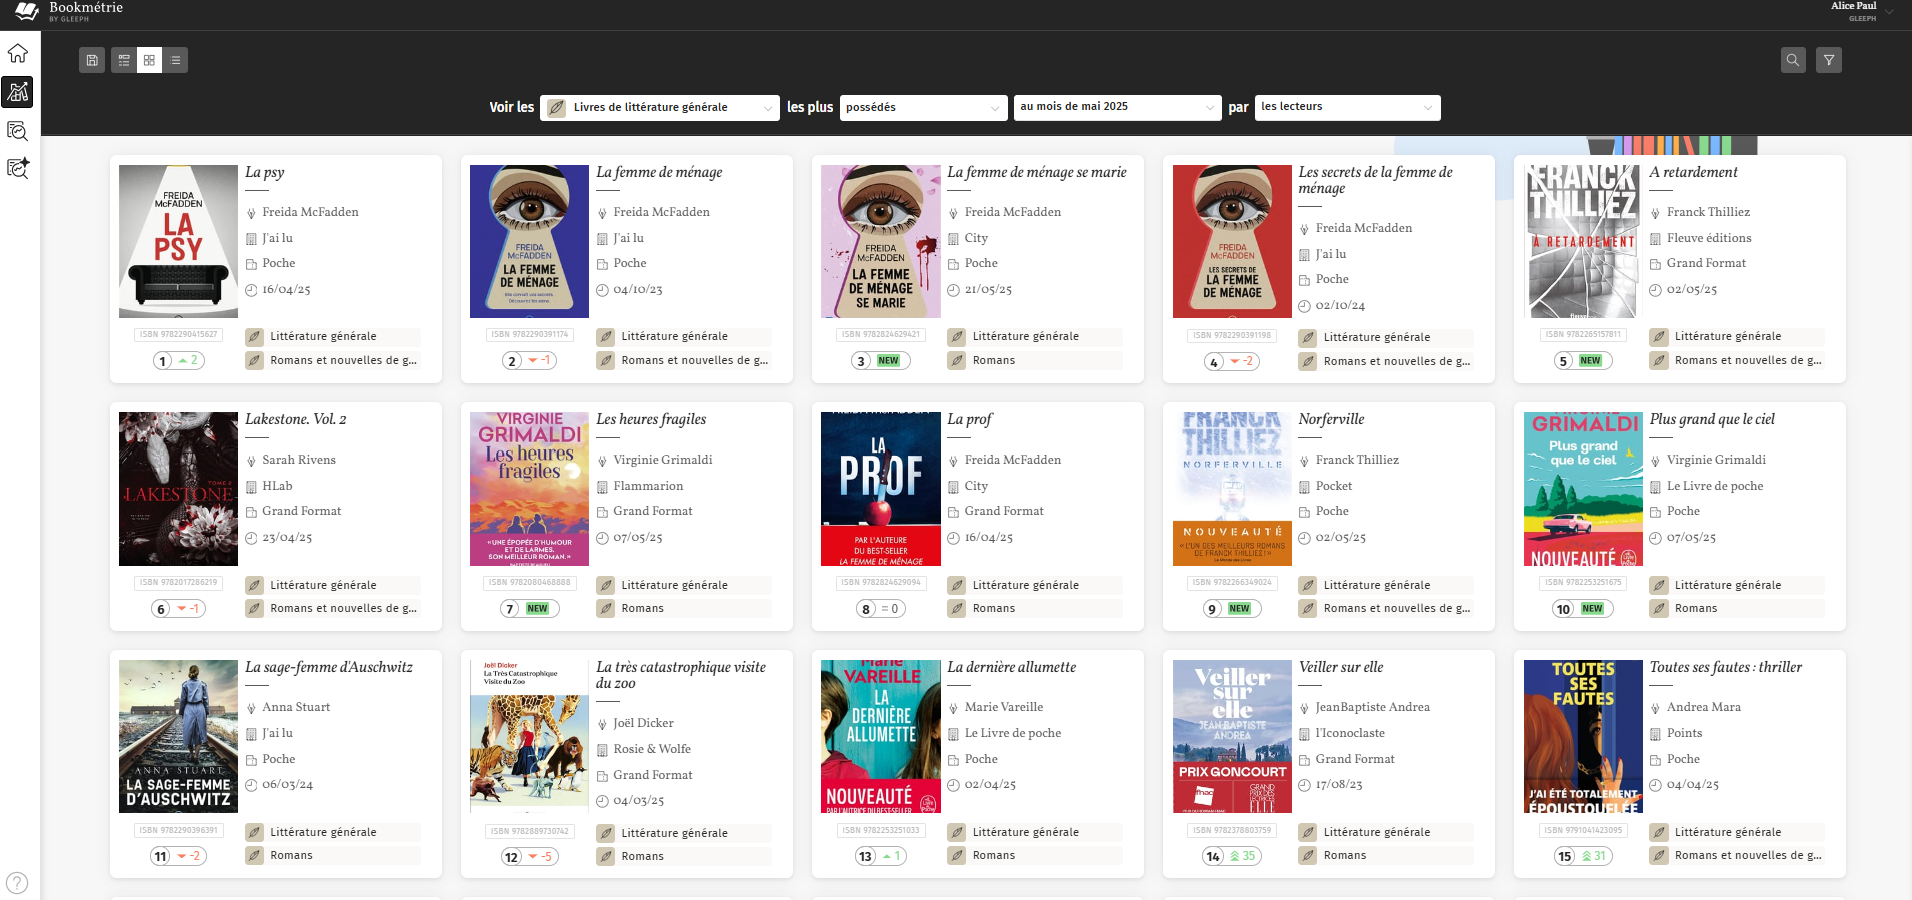Screen dimensions: 1912x900
Task: Open the title 'La femme de ménage se marie'
Action: [x=1037, y=172]
